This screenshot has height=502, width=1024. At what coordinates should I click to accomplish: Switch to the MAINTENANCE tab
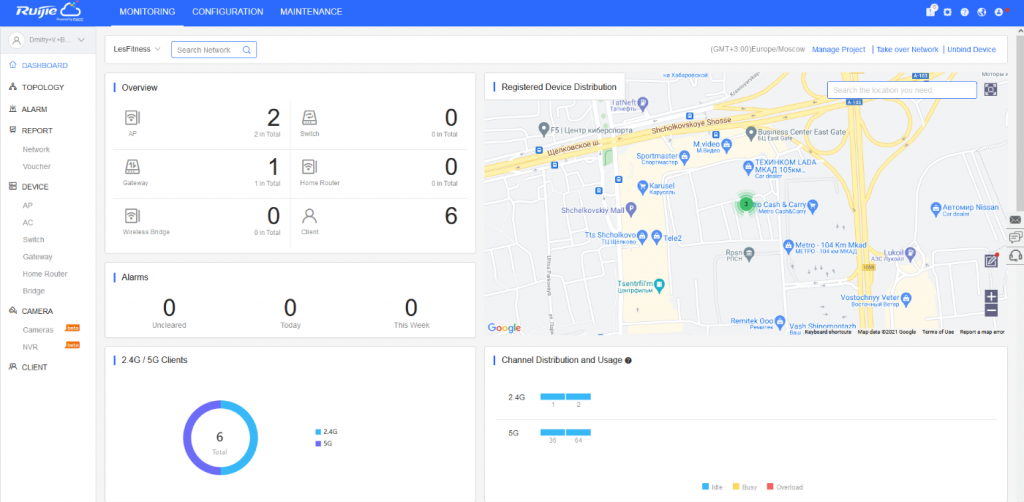310,12
